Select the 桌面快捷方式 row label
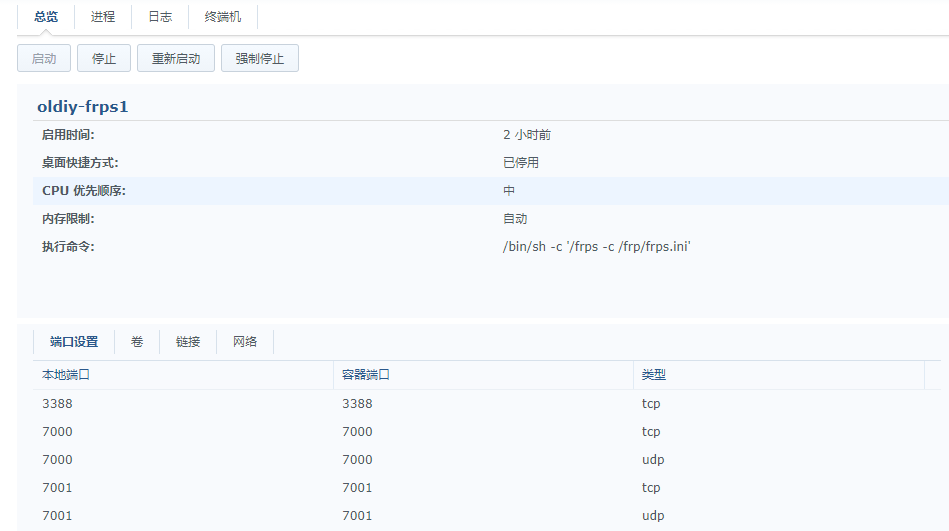Screen dimensions: 949x531 80,163
